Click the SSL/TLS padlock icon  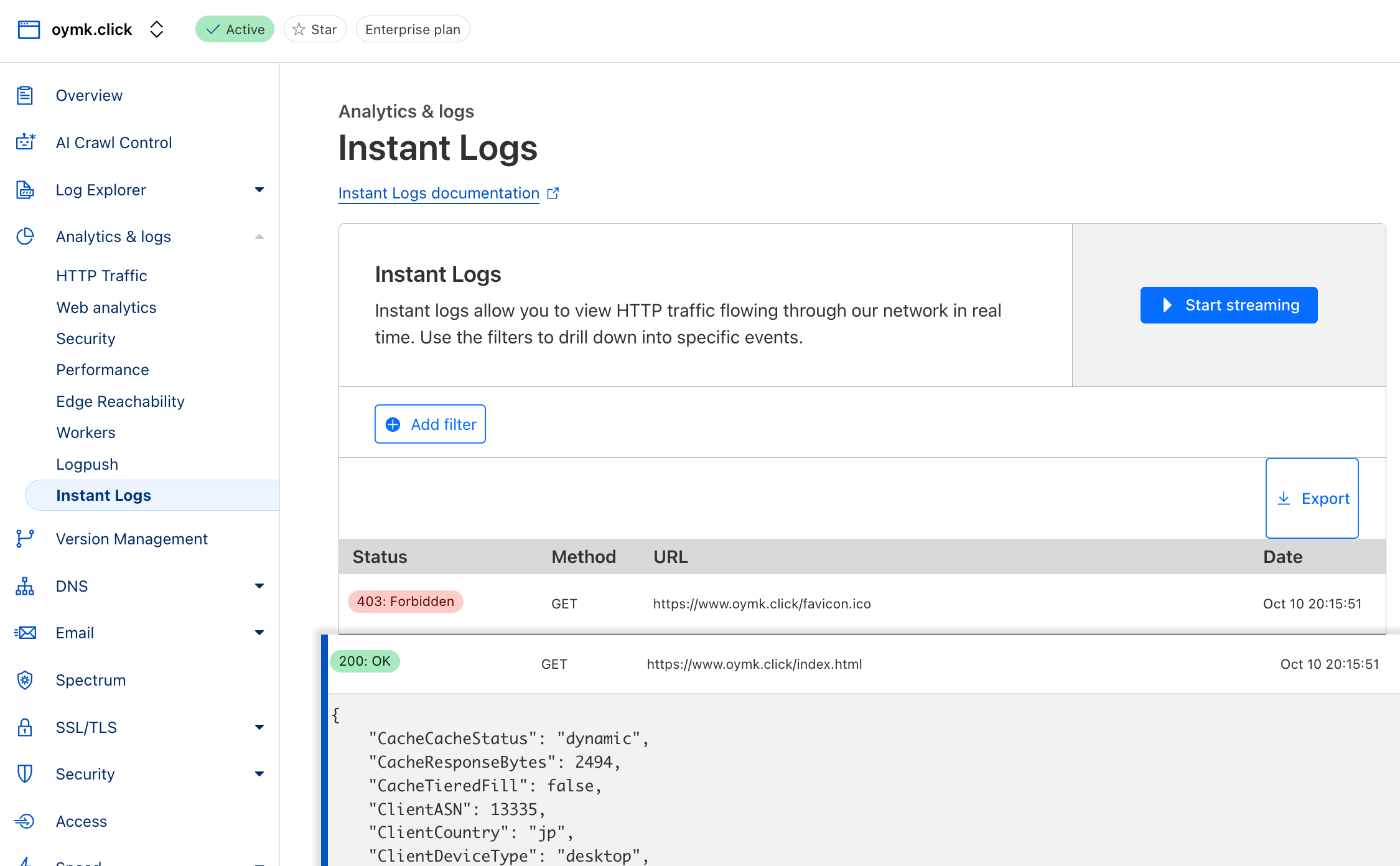26,727
